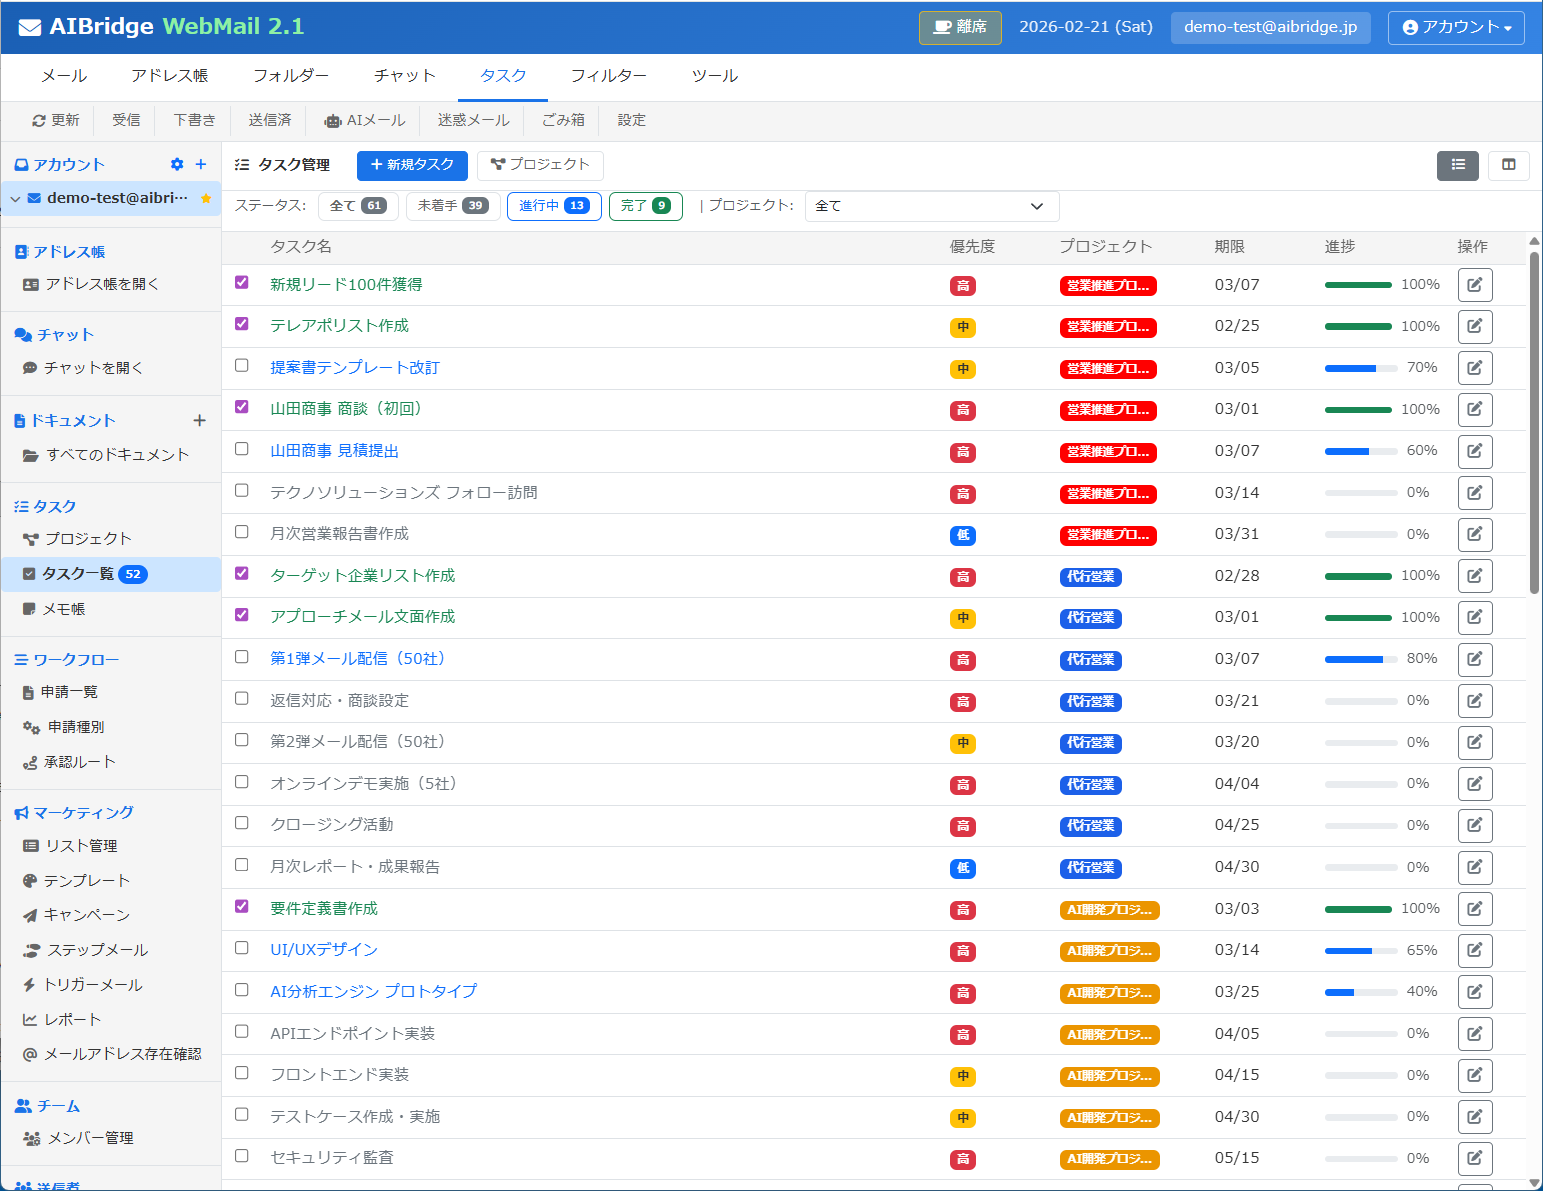
Task: Open AIメール from the toolbar
Action: 364,120
